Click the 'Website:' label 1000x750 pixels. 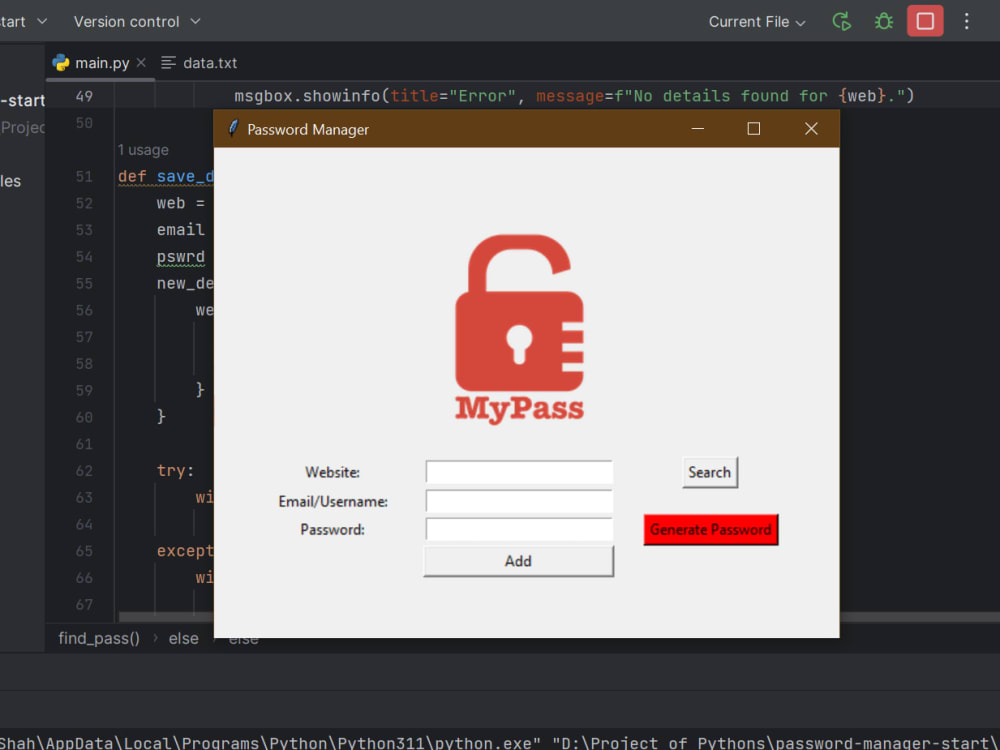pos(332,473)
